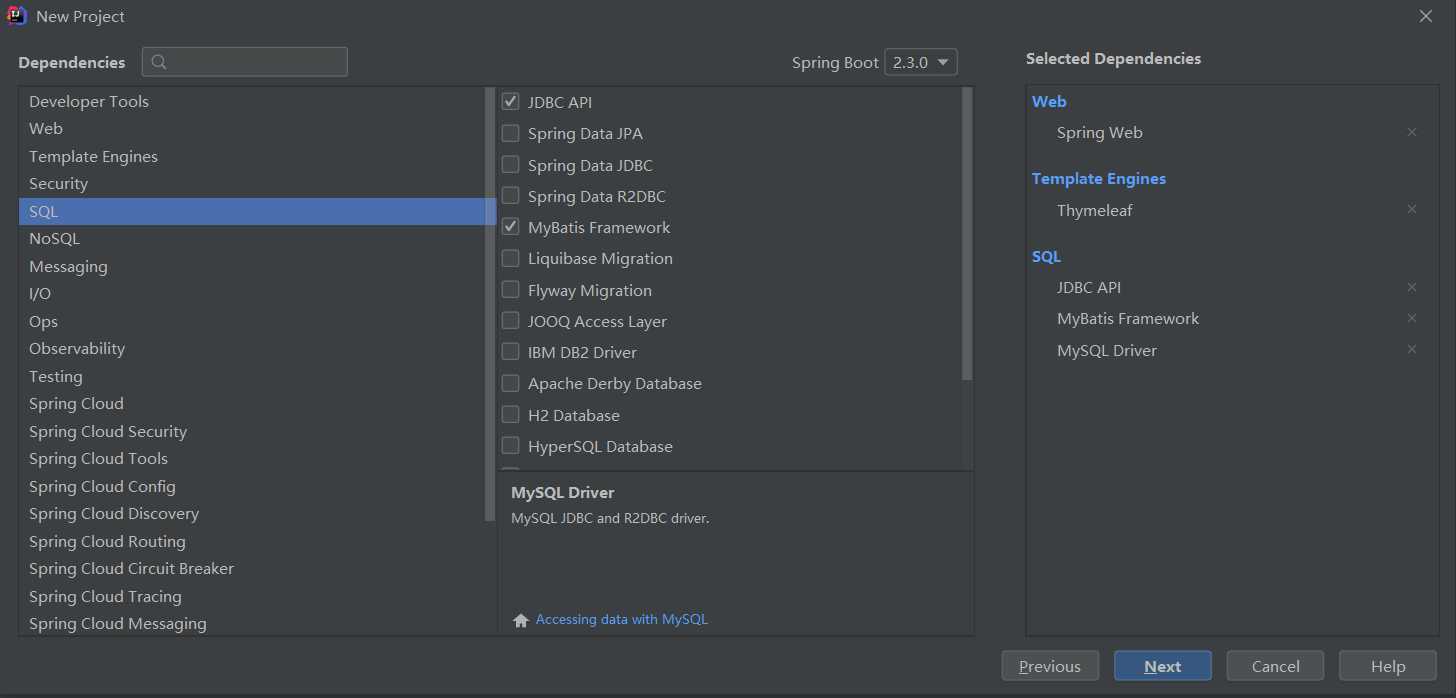Screen dimensions: 1456x698
Task: Click the home icon beside the MySQL guide link
Action: click(520, 620)
